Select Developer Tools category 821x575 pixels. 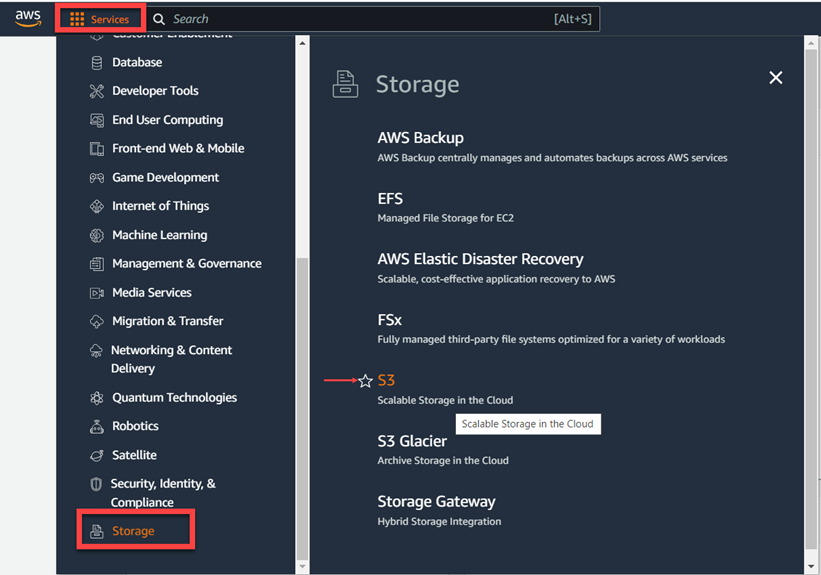[x=156, y=91]
